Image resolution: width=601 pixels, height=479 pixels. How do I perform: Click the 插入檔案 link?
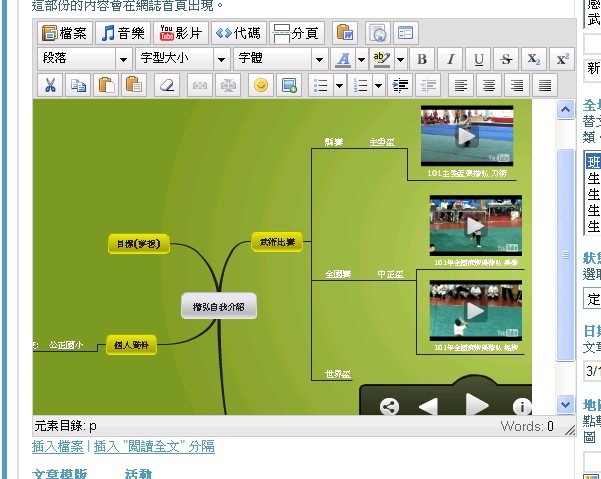tap(57, 446)
